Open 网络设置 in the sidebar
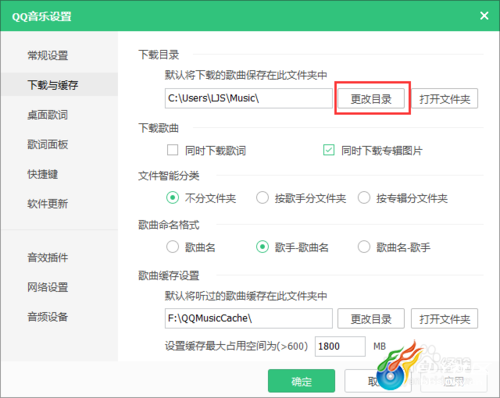This screenshot has width=500, height=398. coord(48,287)
